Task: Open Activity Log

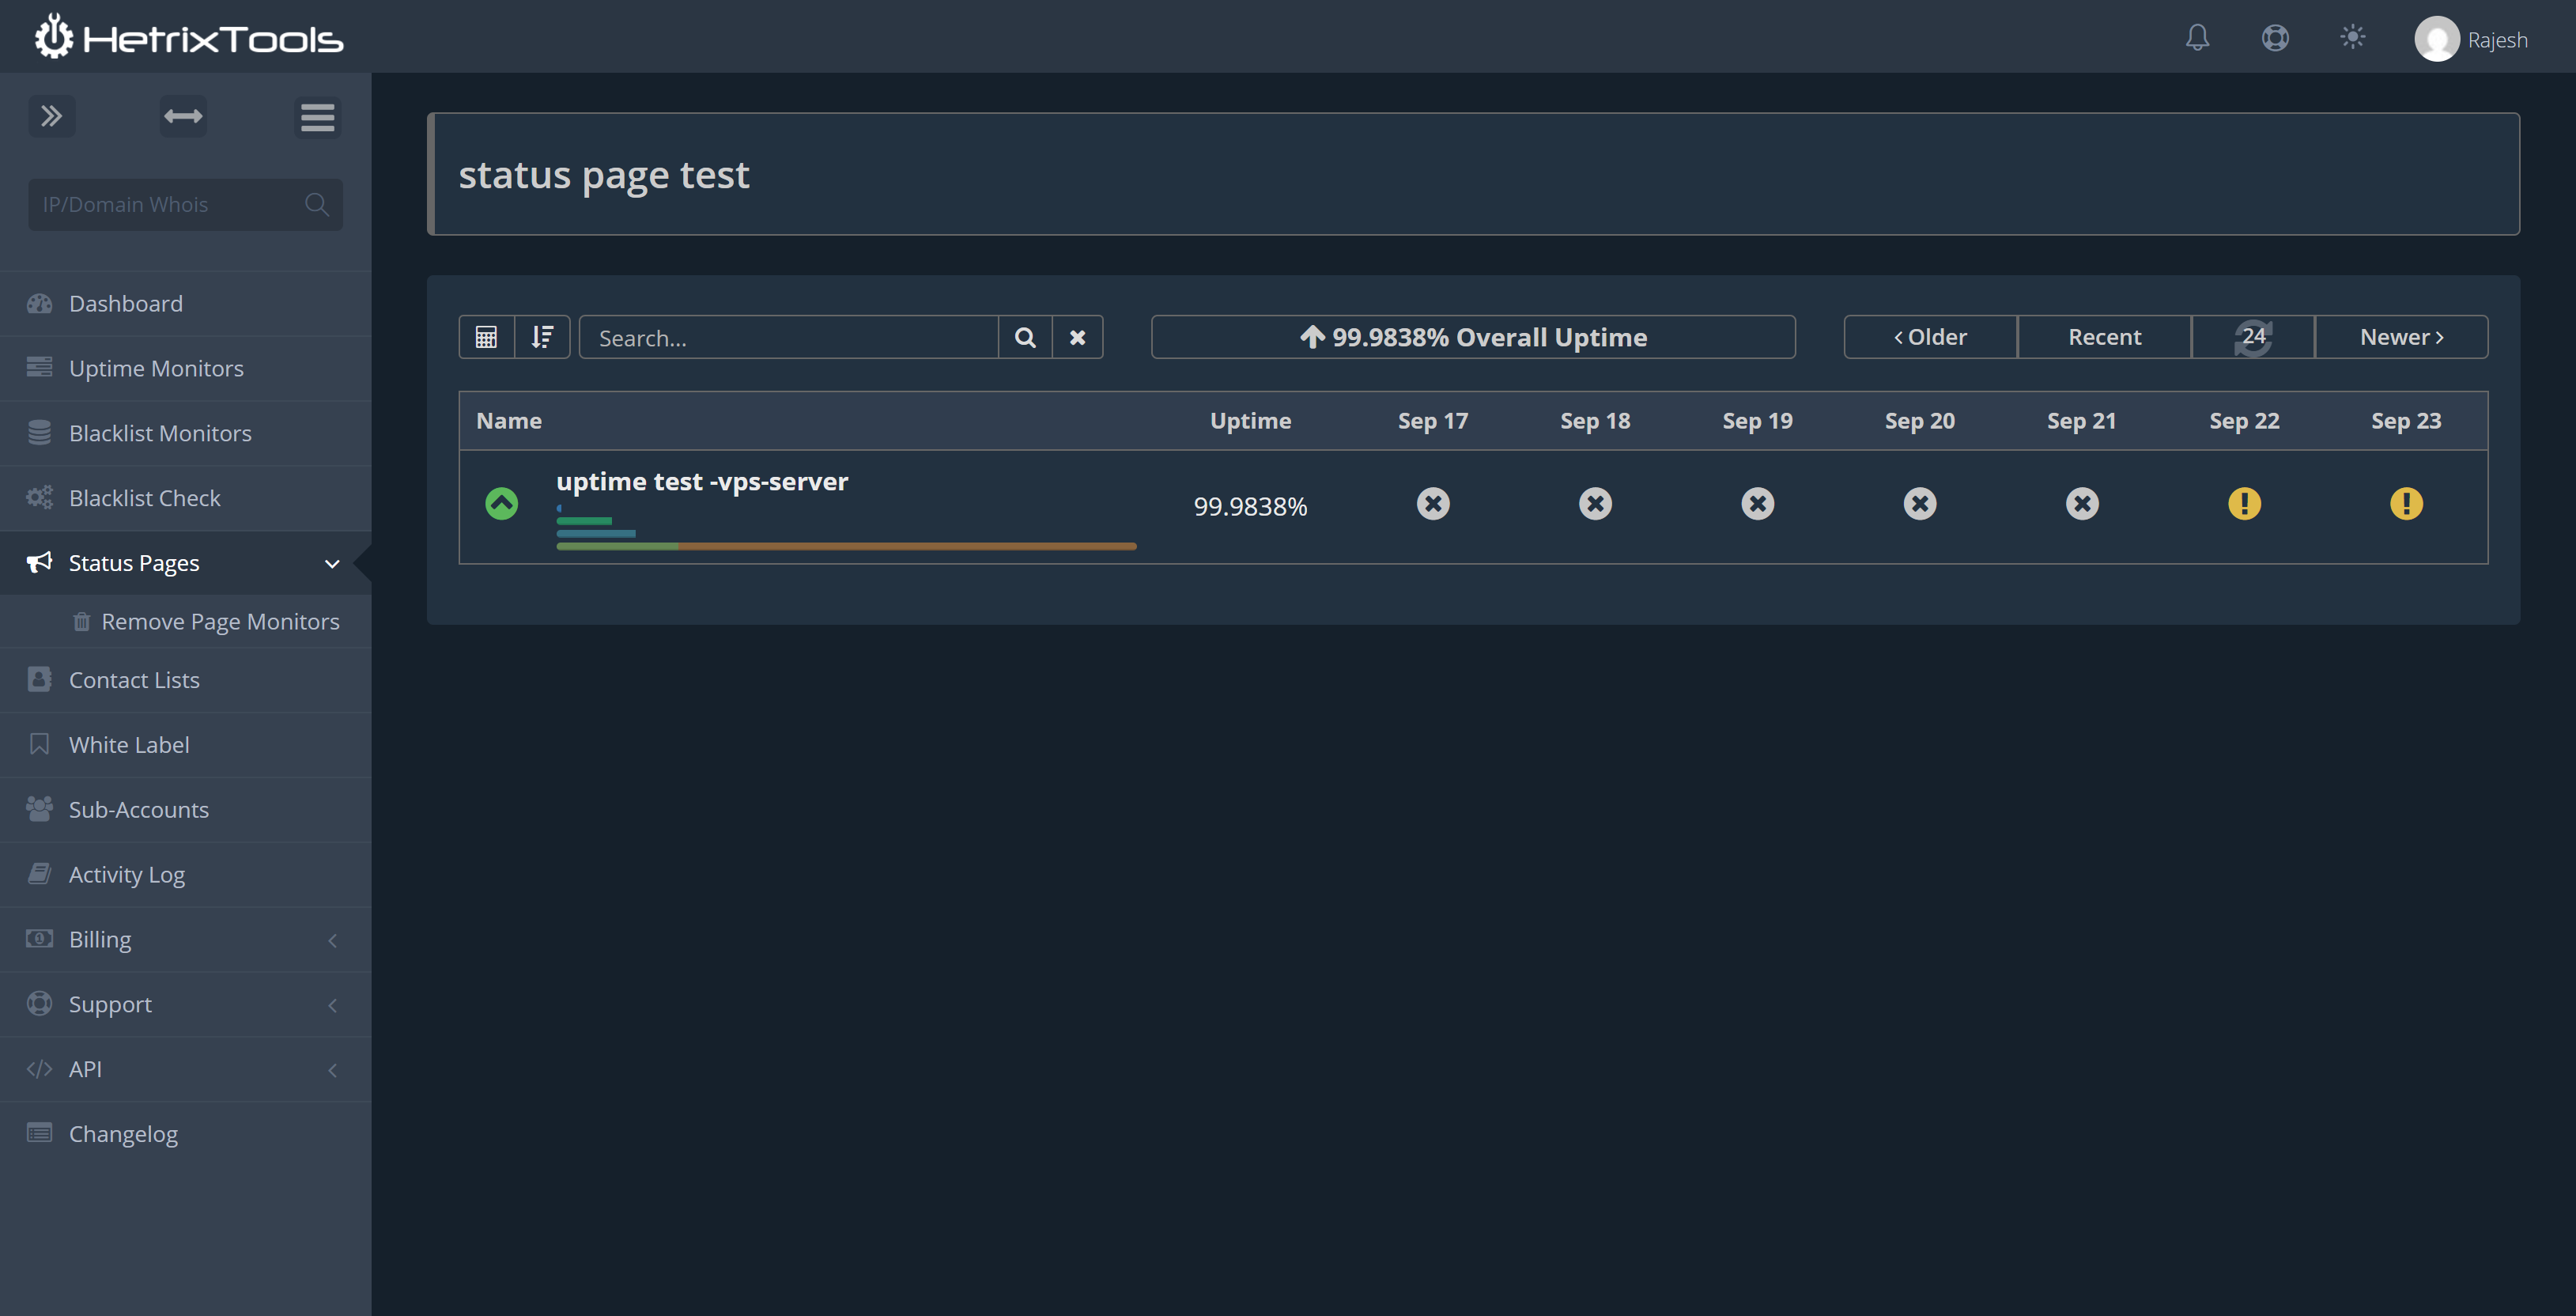Action: tap(185, 875)
